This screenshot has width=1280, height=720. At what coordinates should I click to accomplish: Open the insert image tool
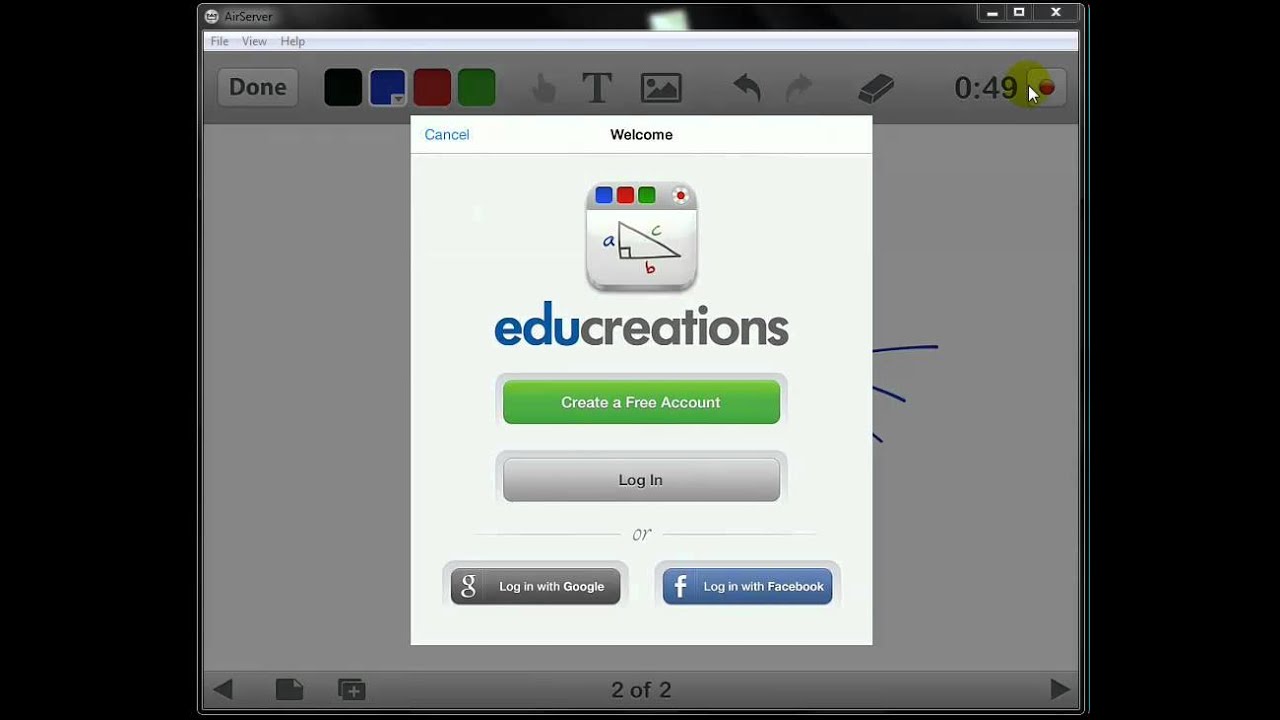[661, 88]
